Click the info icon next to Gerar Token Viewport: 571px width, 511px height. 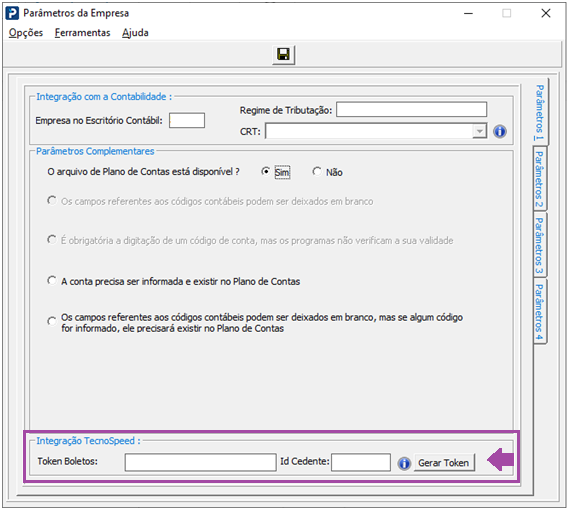pyautogui.click(x=404, y=463)
